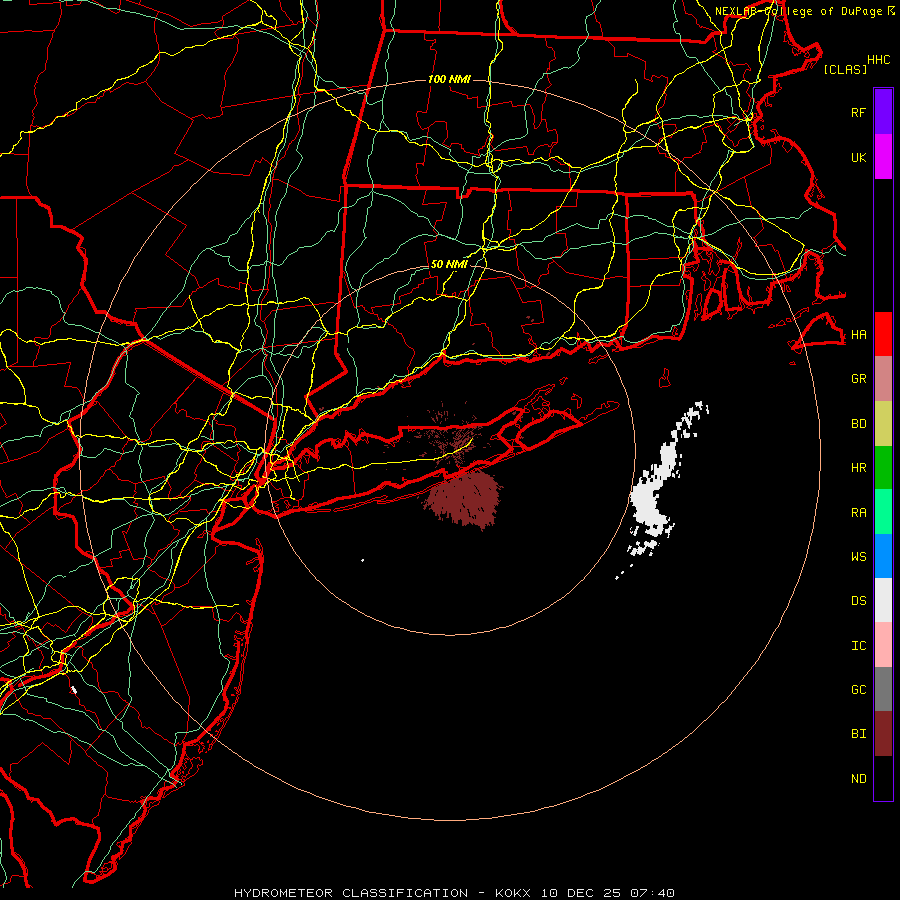Screen dimensions: 900x900
Task: Click the brown biological echo near radar
Action: [x=466, y=498]
